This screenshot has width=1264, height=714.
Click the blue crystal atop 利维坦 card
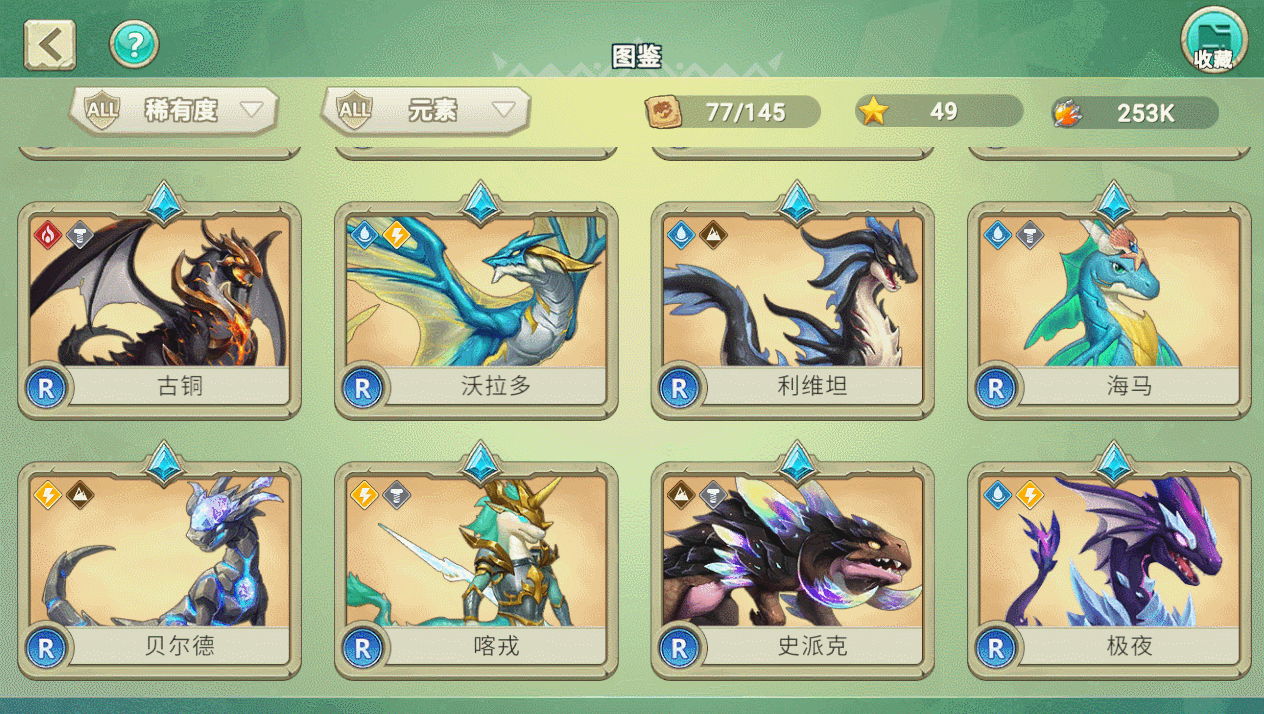click(798, 203)
